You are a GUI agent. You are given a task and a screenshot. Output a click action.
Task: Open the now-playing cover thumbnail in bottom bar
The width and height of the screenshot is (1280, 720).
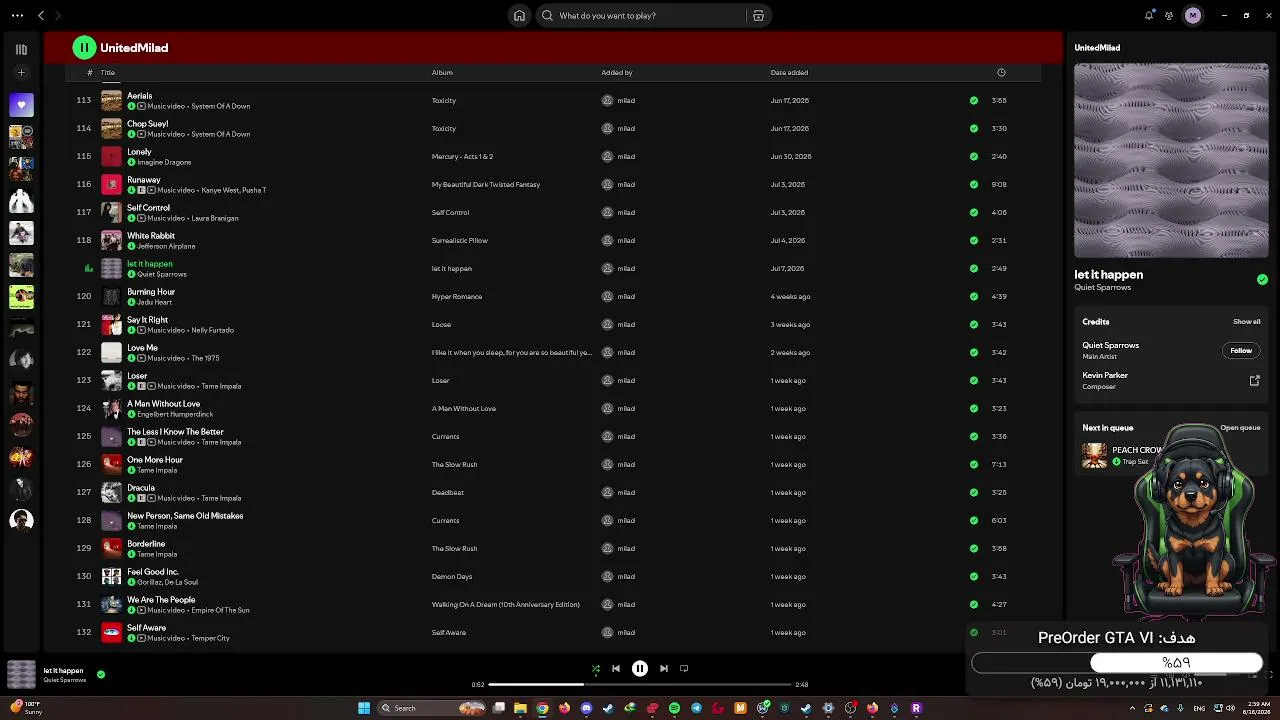click(21, 675)
